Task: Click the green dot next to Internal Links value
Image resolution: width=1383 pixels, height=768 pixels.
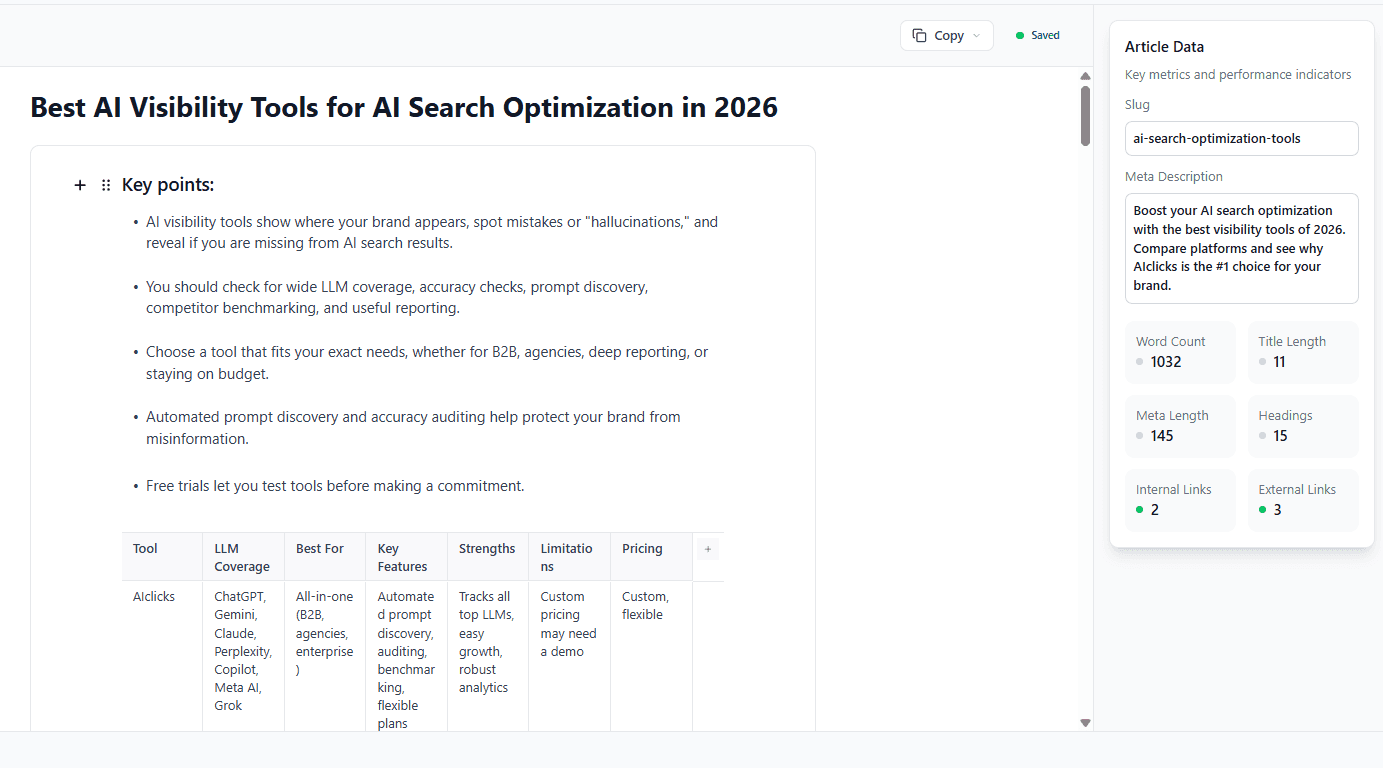Action: 1140,510
